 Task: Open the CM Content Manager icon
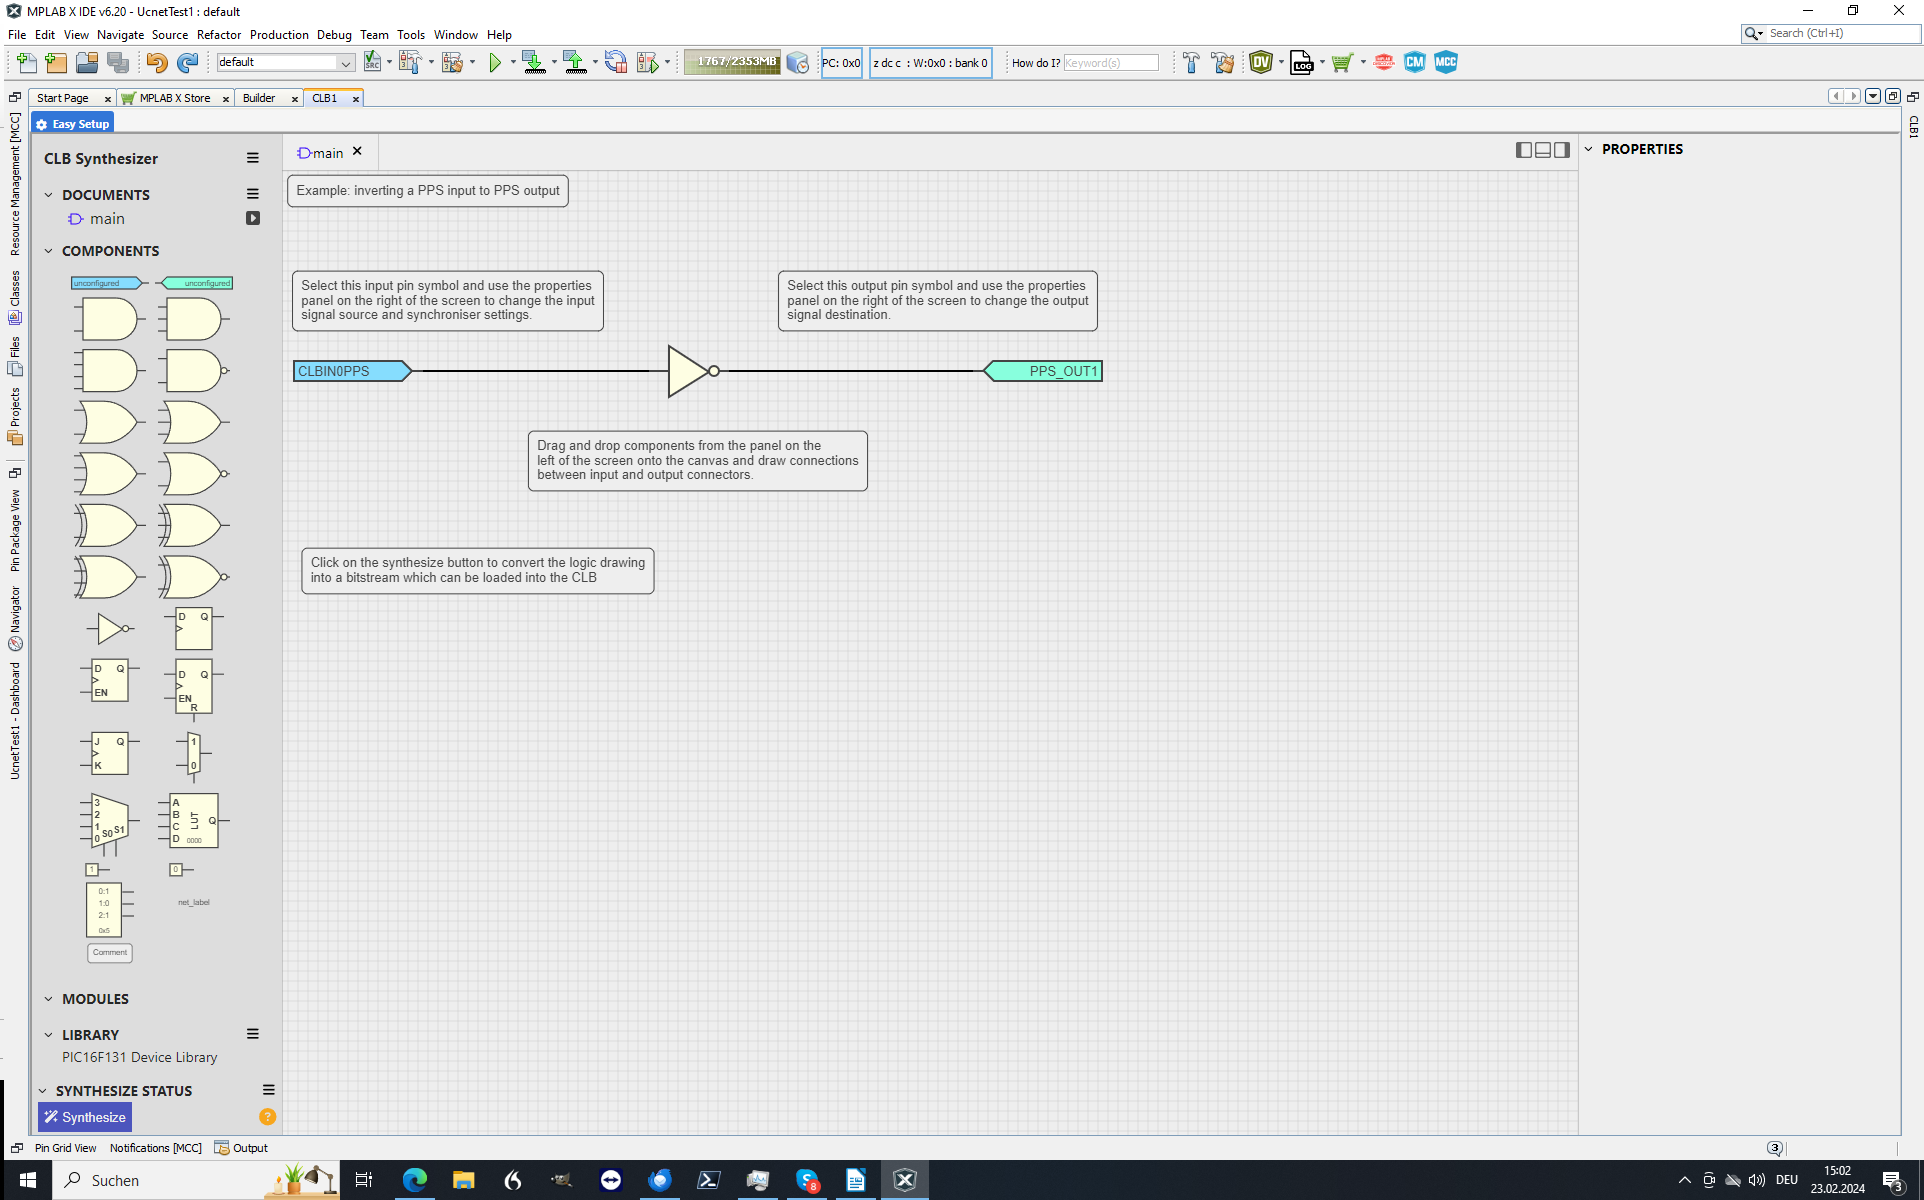coord(1414,63)
